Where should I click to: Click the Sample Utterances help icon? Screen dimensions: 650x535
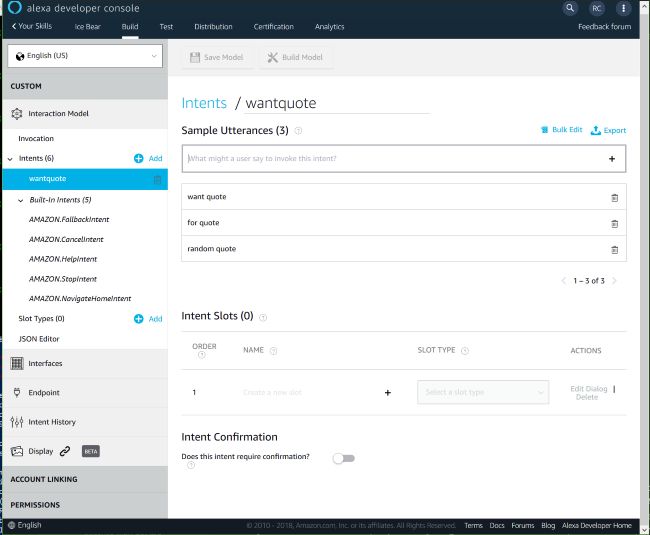coord(298,131)
